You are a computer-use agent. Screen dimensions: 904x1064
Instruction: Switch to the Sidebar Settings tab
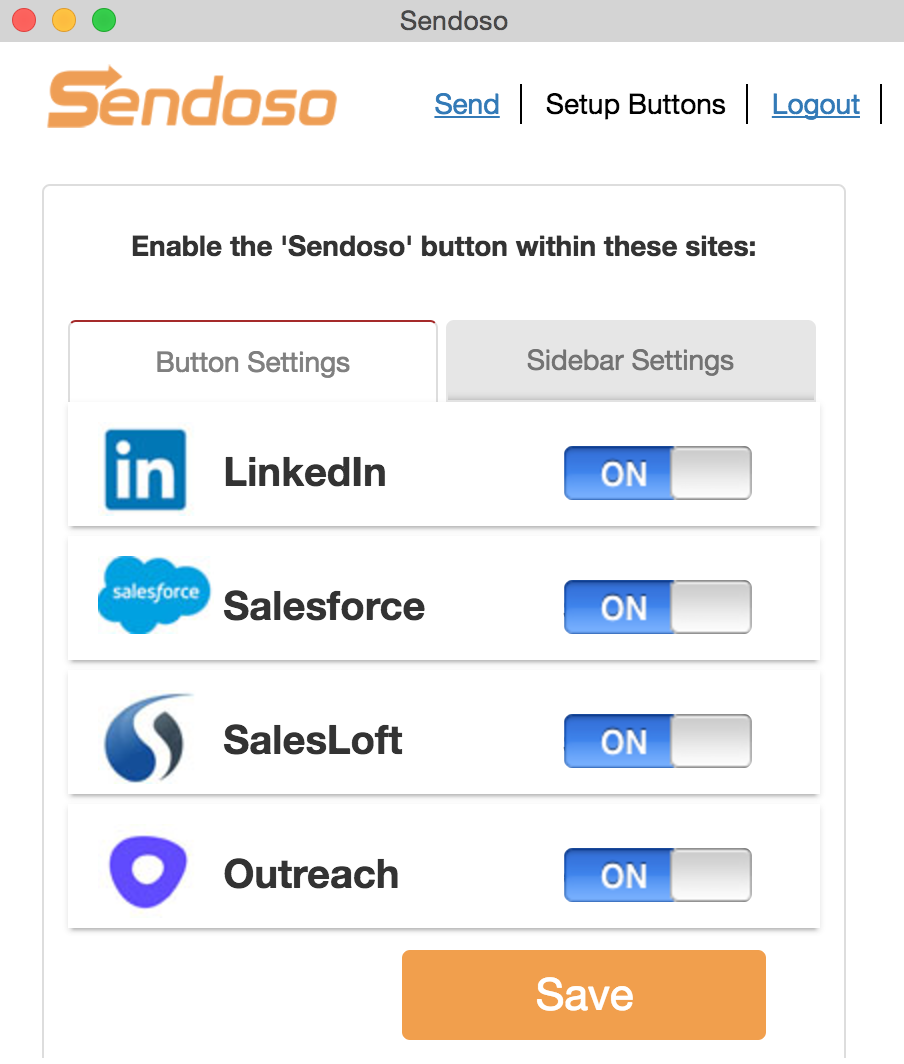630,360
